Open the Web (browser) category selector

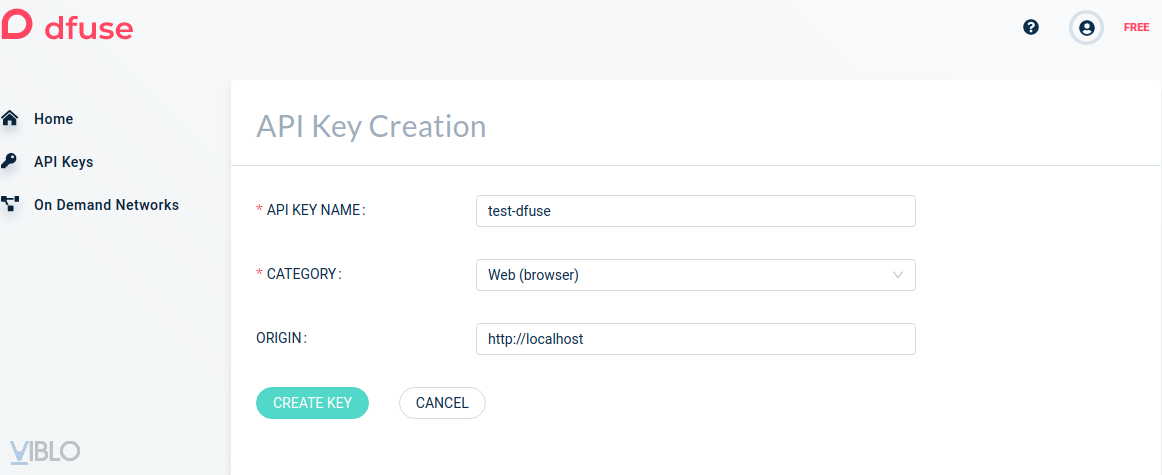tap(680, 275)
